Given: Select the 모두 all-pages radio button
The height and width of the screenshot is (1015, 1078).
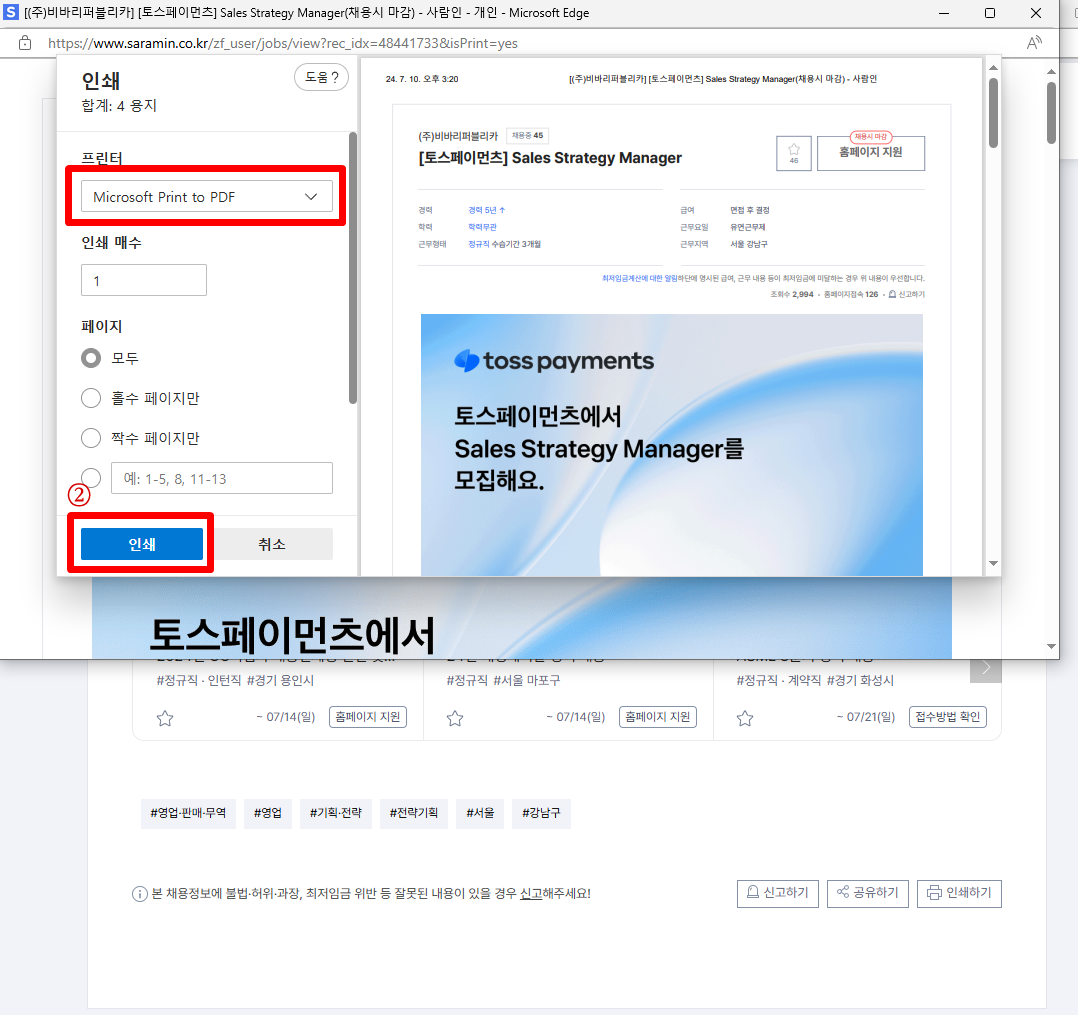Looking at the screenshot, I should pos(91,358).
